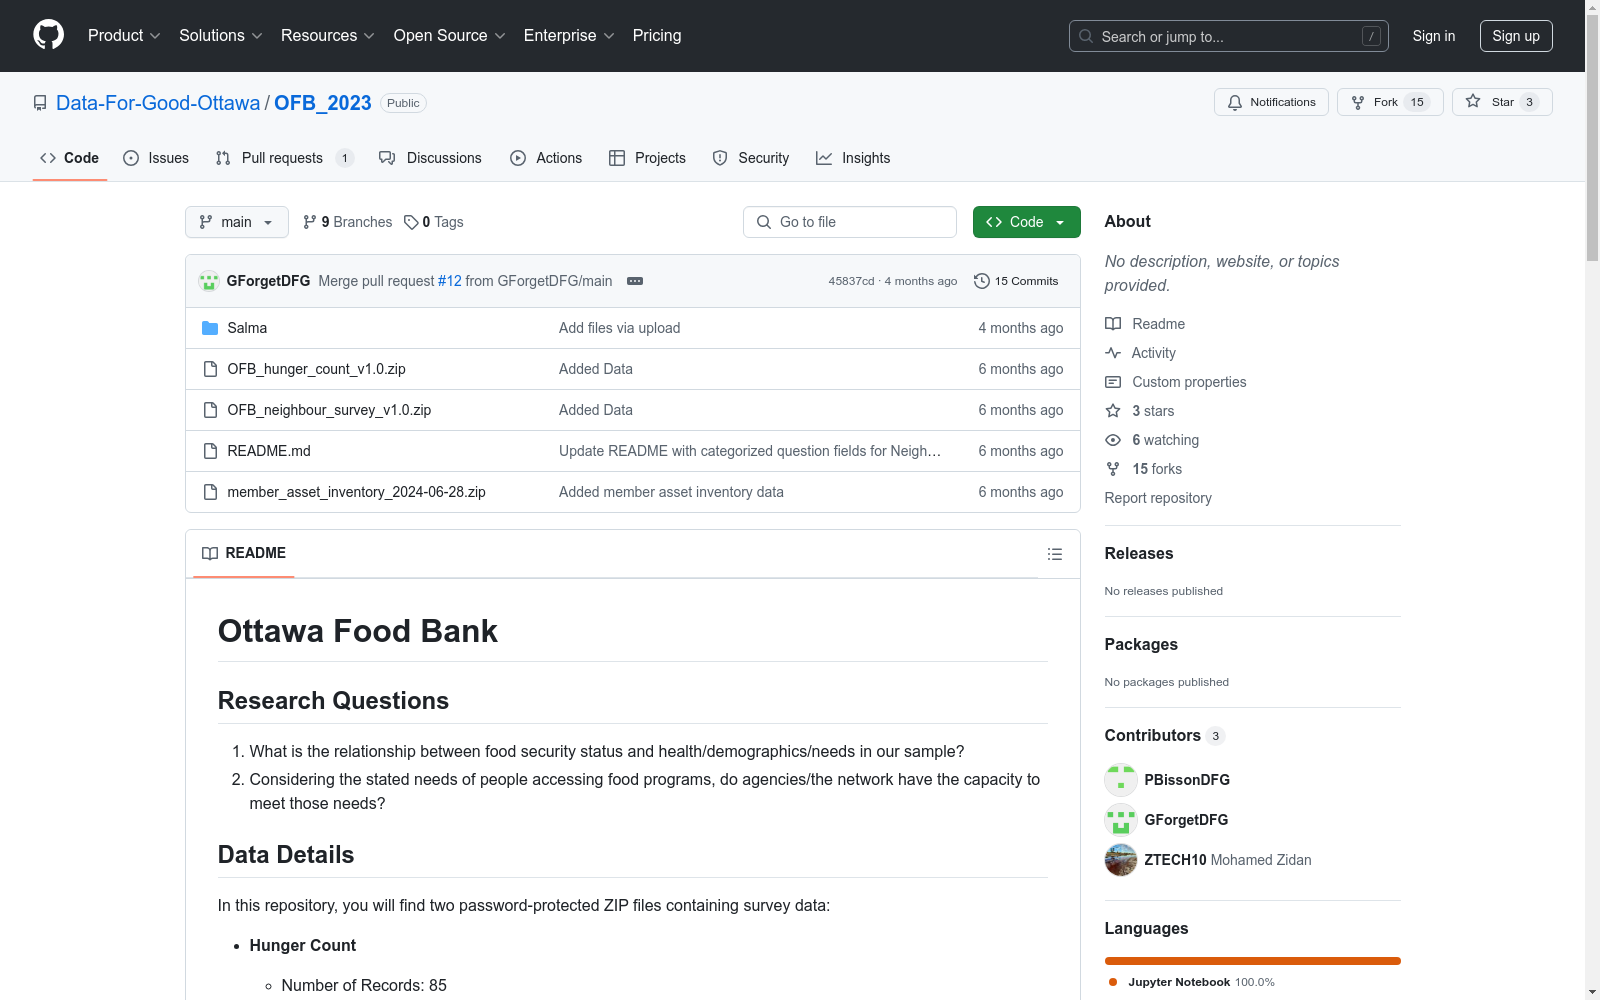The height and width of the screenshot is (1000, 1600).
Task: Open the Packages heading link
Action: [1141, 645]
